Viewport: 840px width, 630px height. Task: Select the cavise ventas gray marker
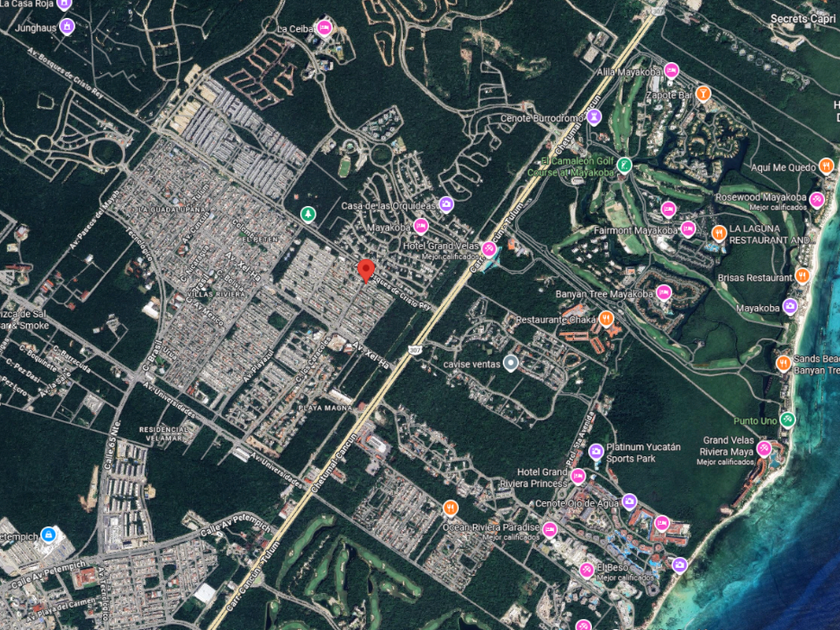pyautogui.click(x=511, y=363)
